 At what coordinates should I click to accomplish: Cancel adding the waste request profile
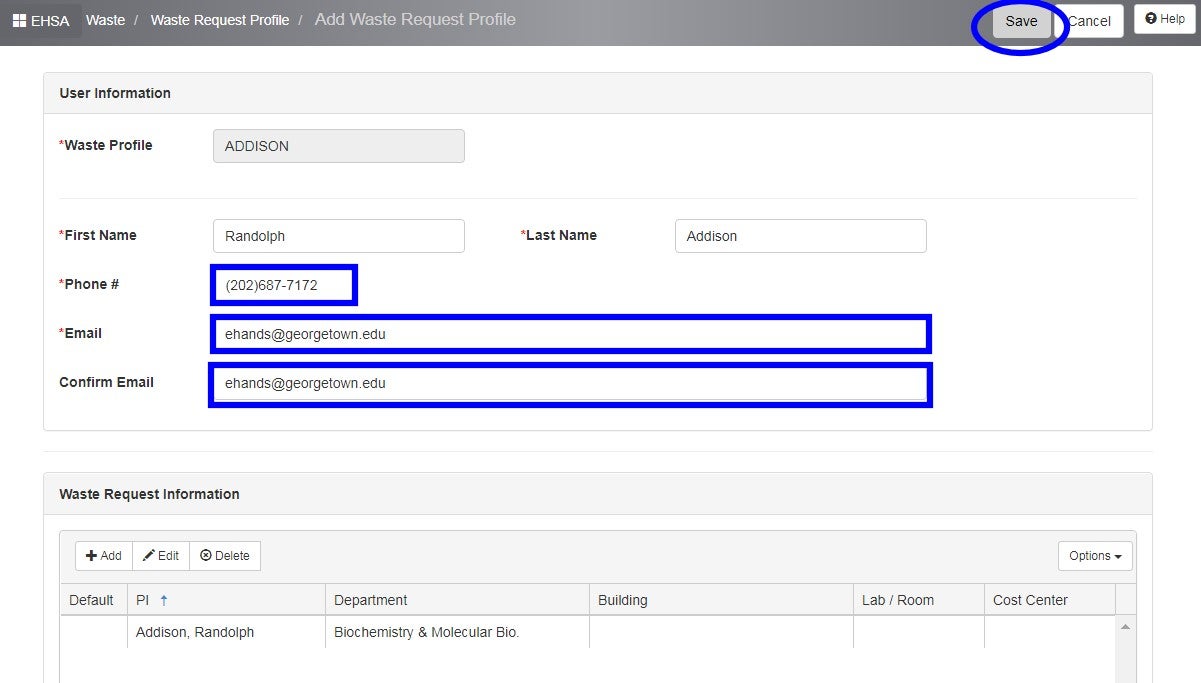[1089, 21]
